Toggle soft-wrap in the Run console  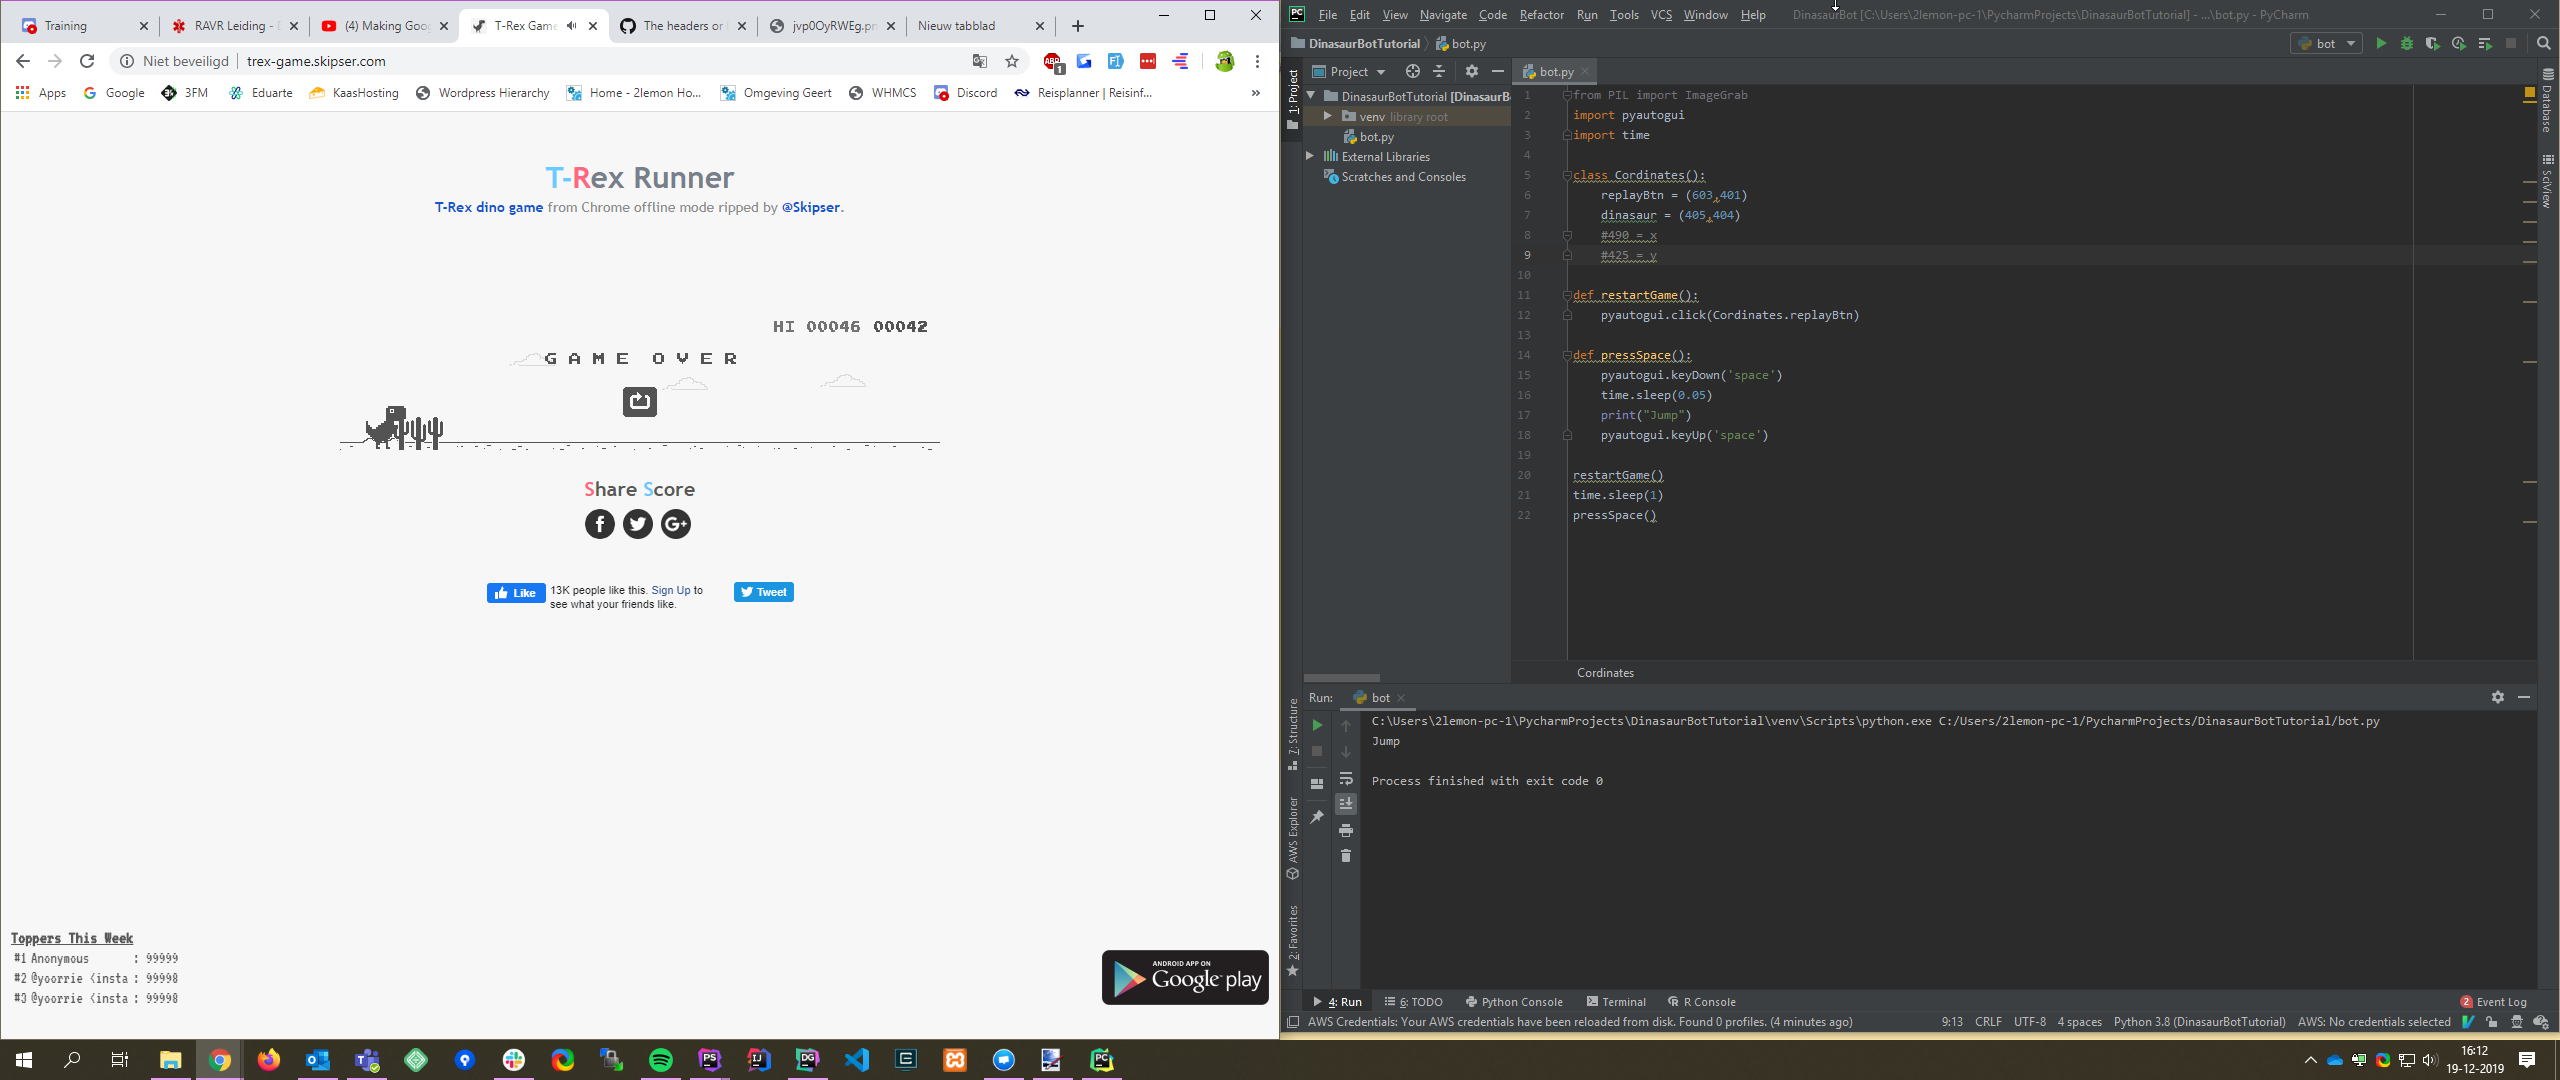coord(1346,778)
